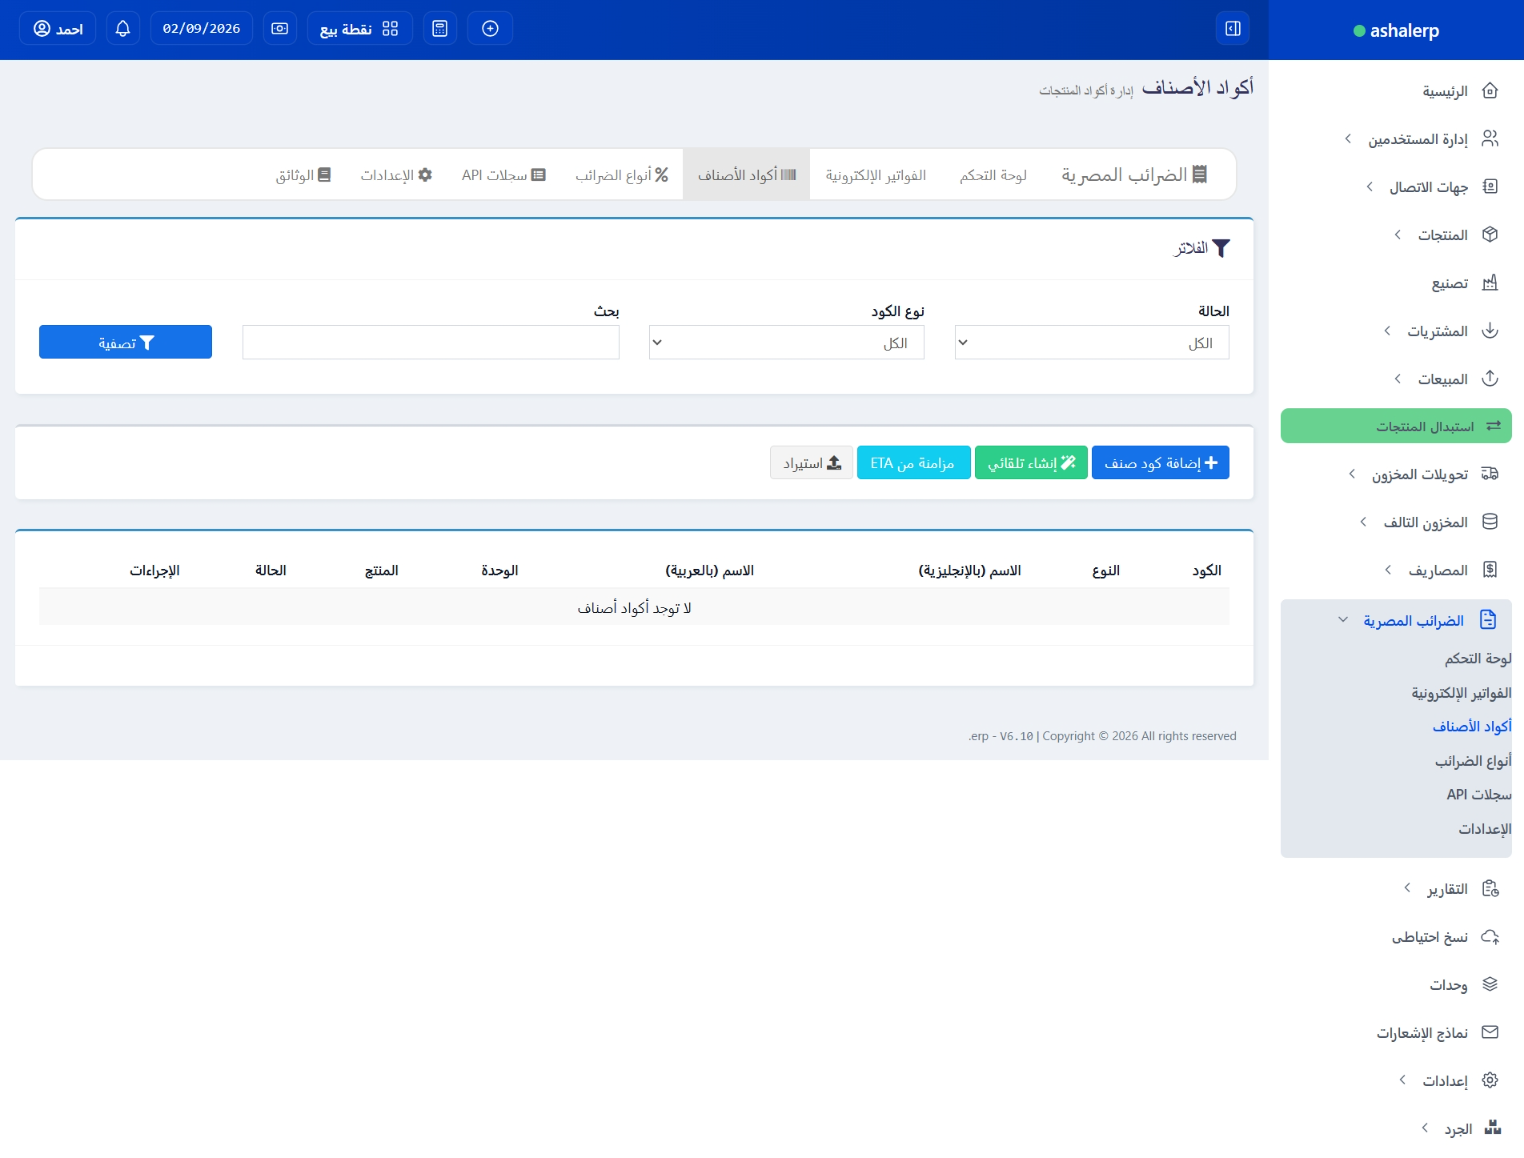This screenshot has width=1524, height=1158.
Task: Open the Code Type (نوع الكود) dropdown
Action: [786, 343]
